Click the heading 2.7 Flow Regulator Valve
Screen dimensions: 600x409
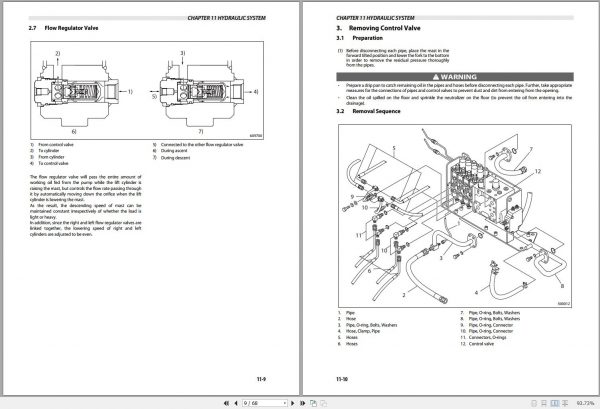click(64, 28)
